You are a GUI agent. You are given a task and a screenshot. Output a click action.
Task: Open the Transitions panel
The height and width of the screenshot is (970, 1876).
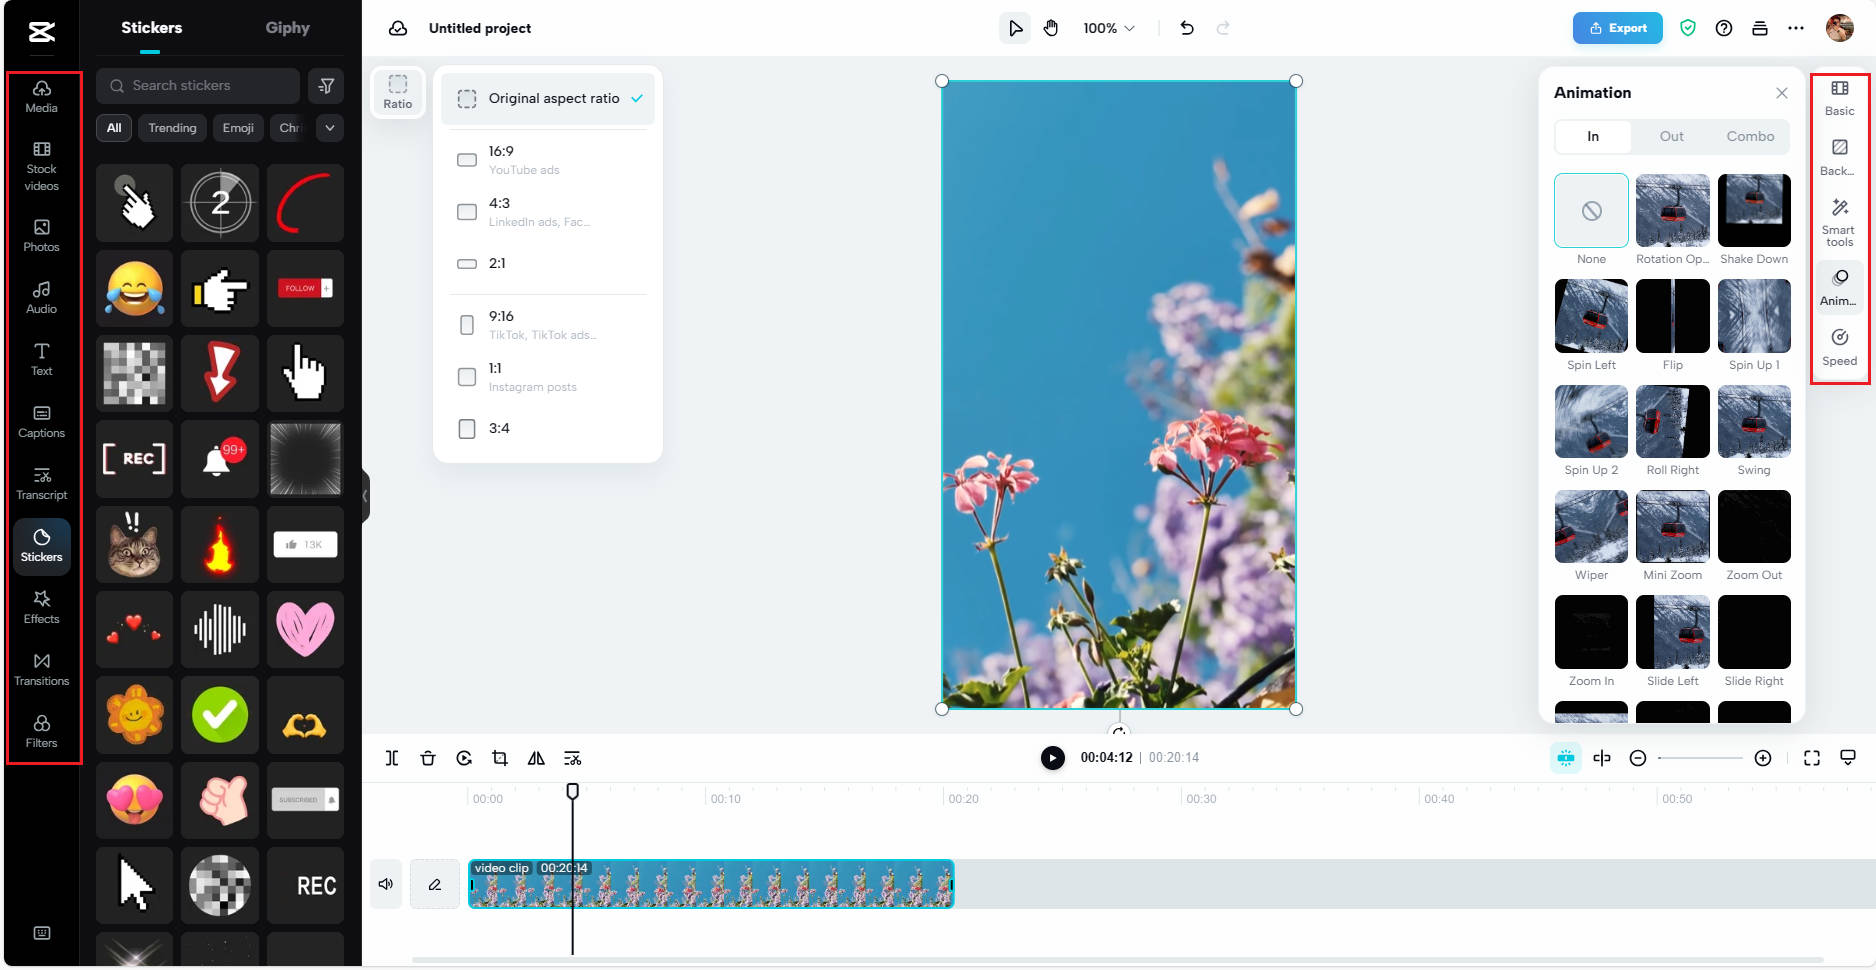pos(41,668)
